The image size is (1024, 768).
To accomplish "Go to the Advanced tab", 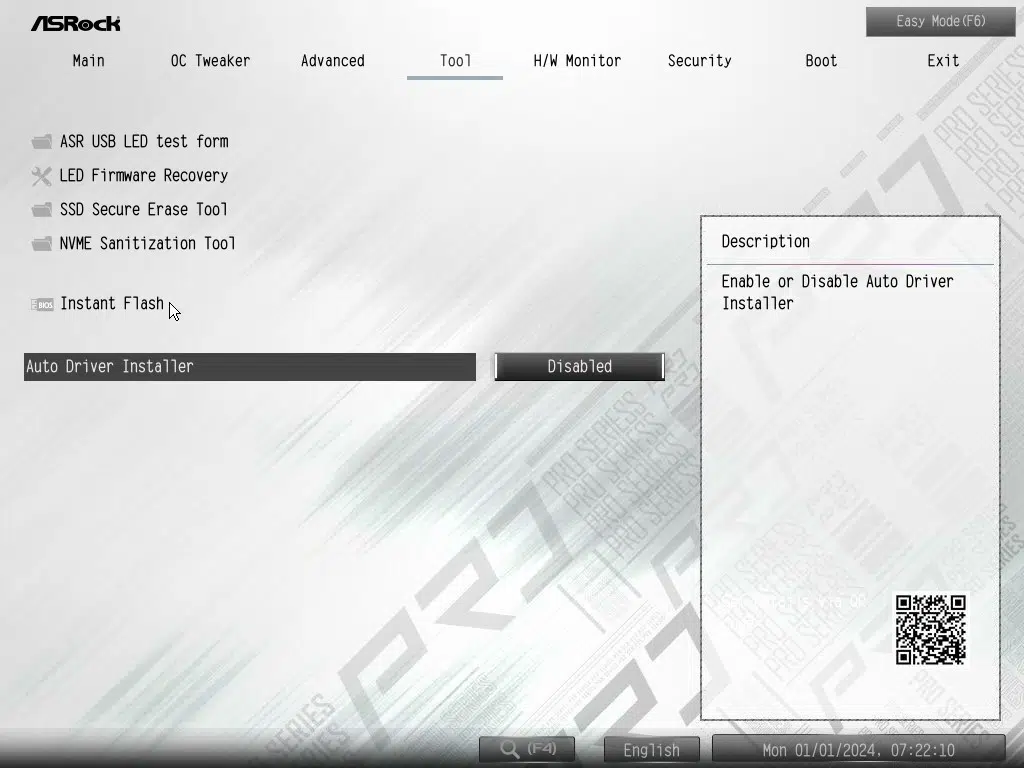I will coord(332,61).
